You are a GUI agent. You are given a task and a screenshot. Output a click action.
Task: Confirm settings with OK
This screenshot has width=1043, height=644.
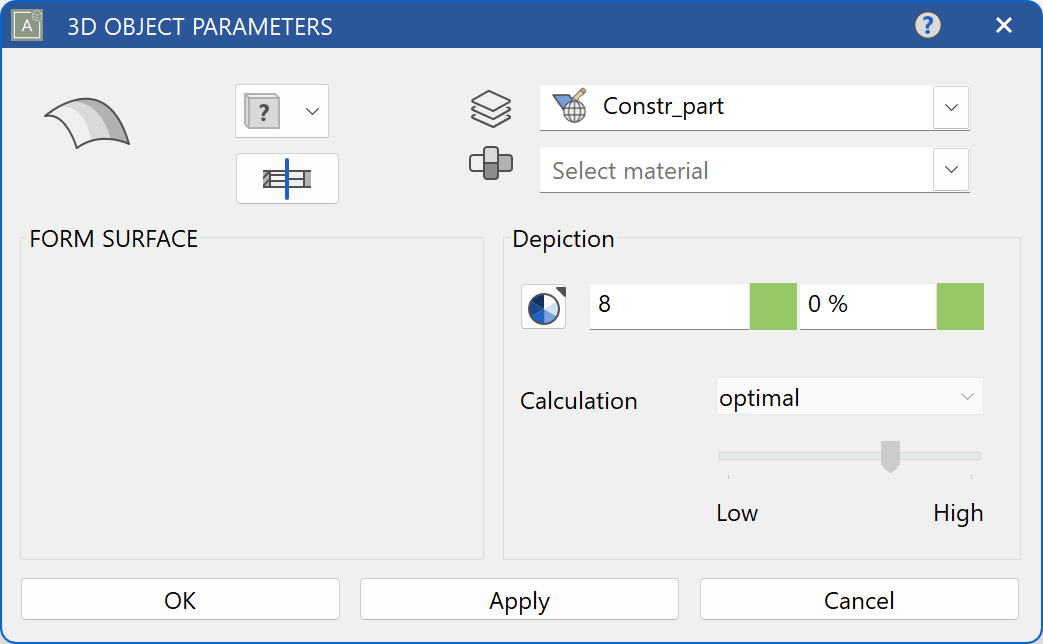point(179,599)
